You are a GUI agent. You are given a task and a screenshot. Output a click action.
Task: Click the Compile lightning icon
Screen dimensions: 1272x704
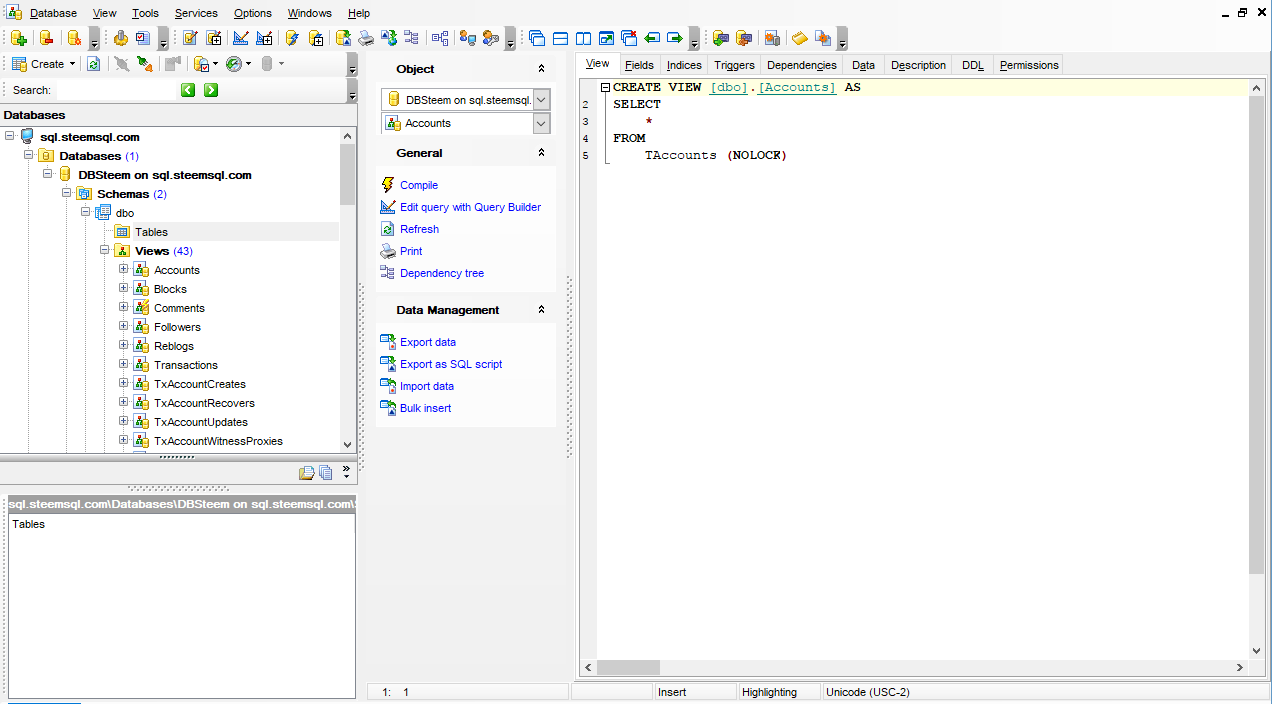pyautogui.click(x=388, y=185)
